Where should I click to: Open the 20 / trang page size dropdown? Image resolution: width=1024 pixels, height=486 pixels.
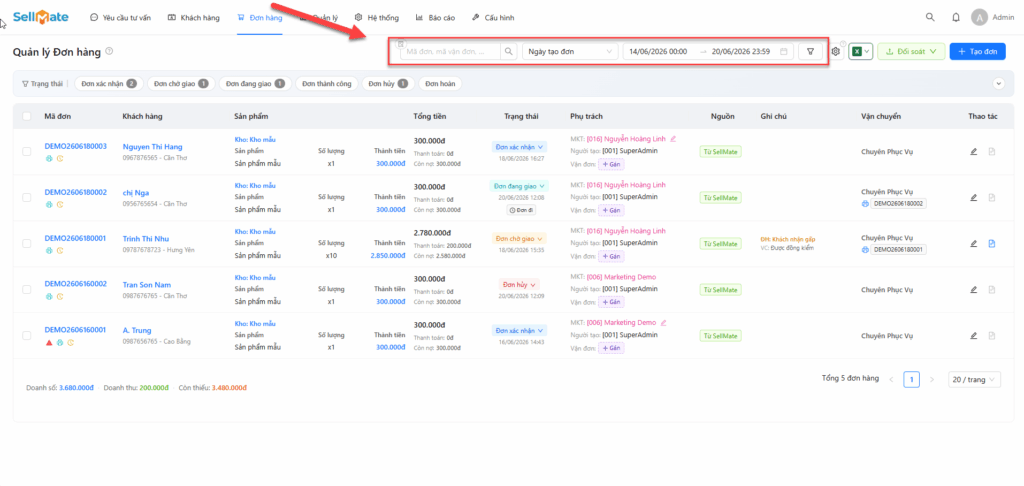click(x=974, y=380)
